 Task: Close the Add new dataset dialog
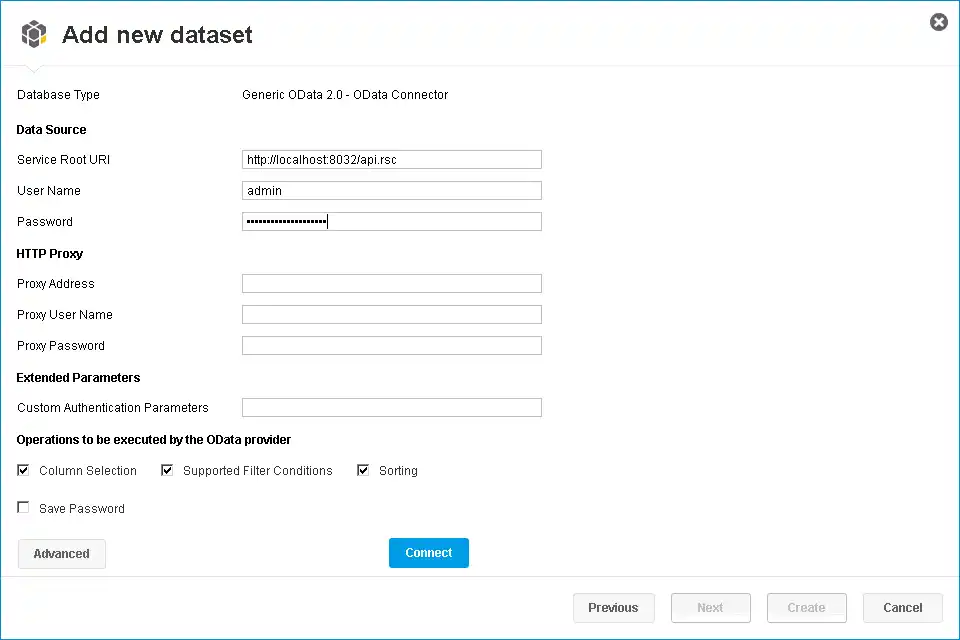[x=938, y=21]
